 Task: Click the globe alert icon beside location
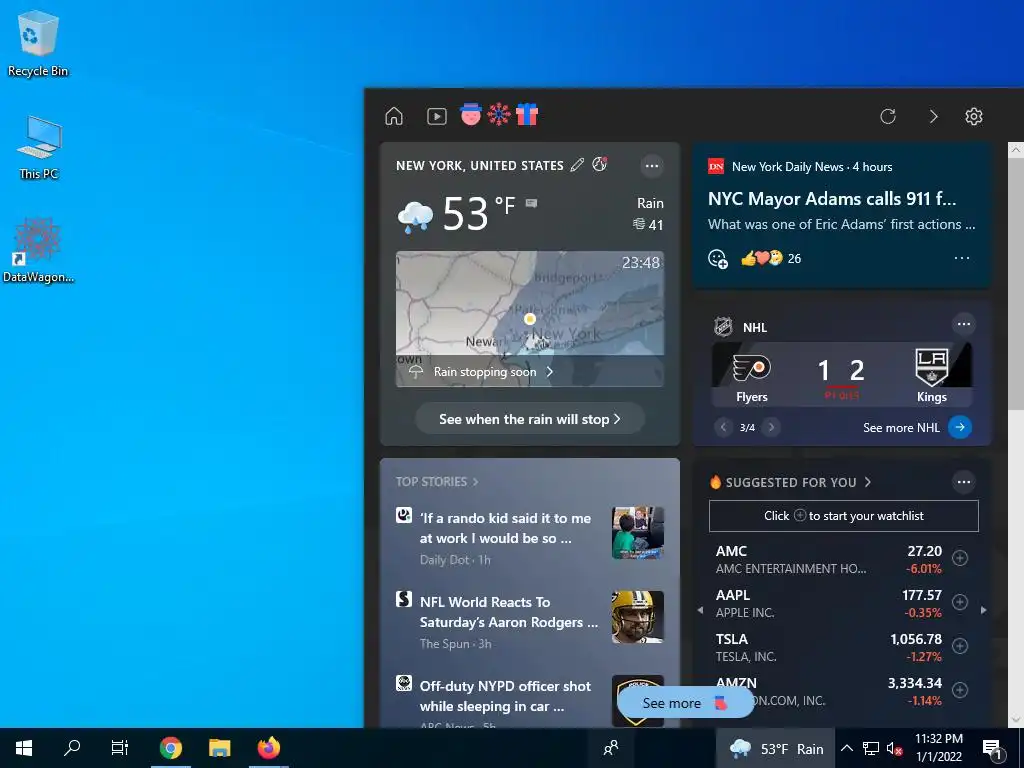[x=600, y=165]
